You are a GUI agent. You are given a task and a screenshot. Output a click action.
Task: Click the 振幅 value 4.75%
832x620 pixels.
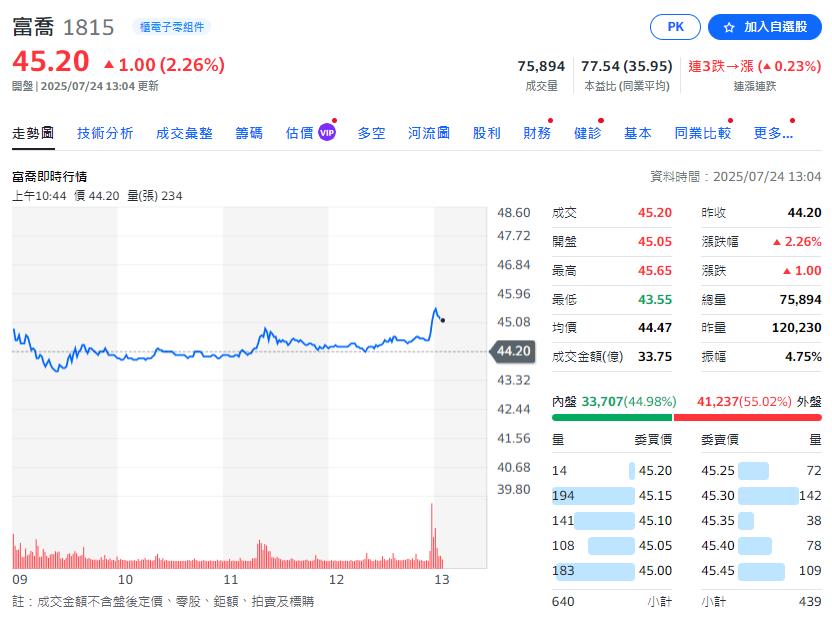tap(803, 357)
